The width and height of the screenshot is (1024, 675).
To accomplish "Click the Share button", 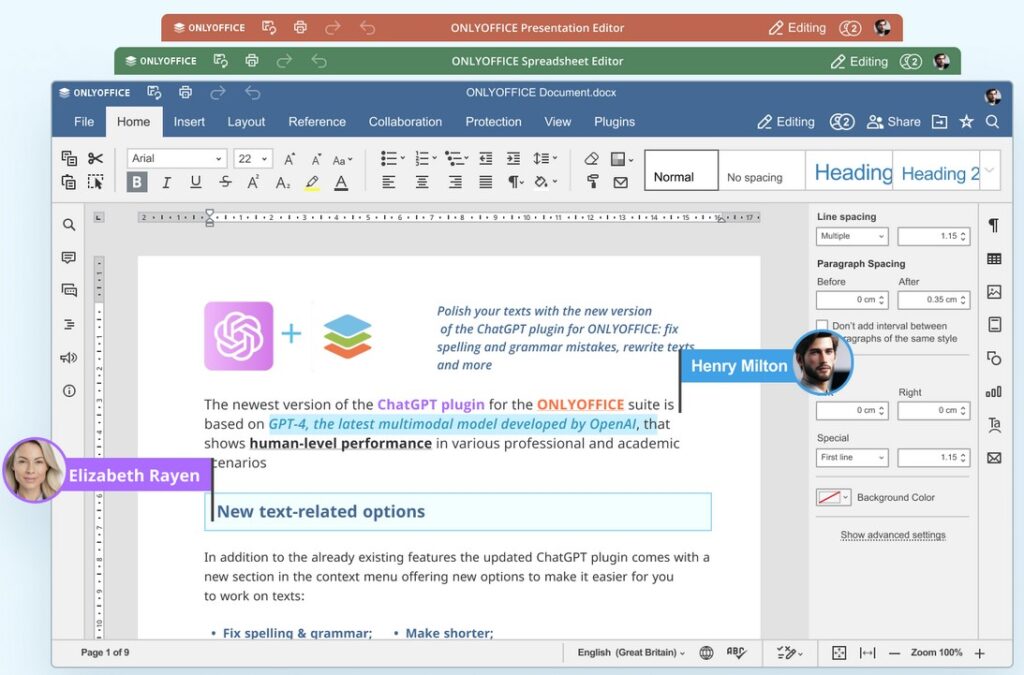I will (893, 122).
